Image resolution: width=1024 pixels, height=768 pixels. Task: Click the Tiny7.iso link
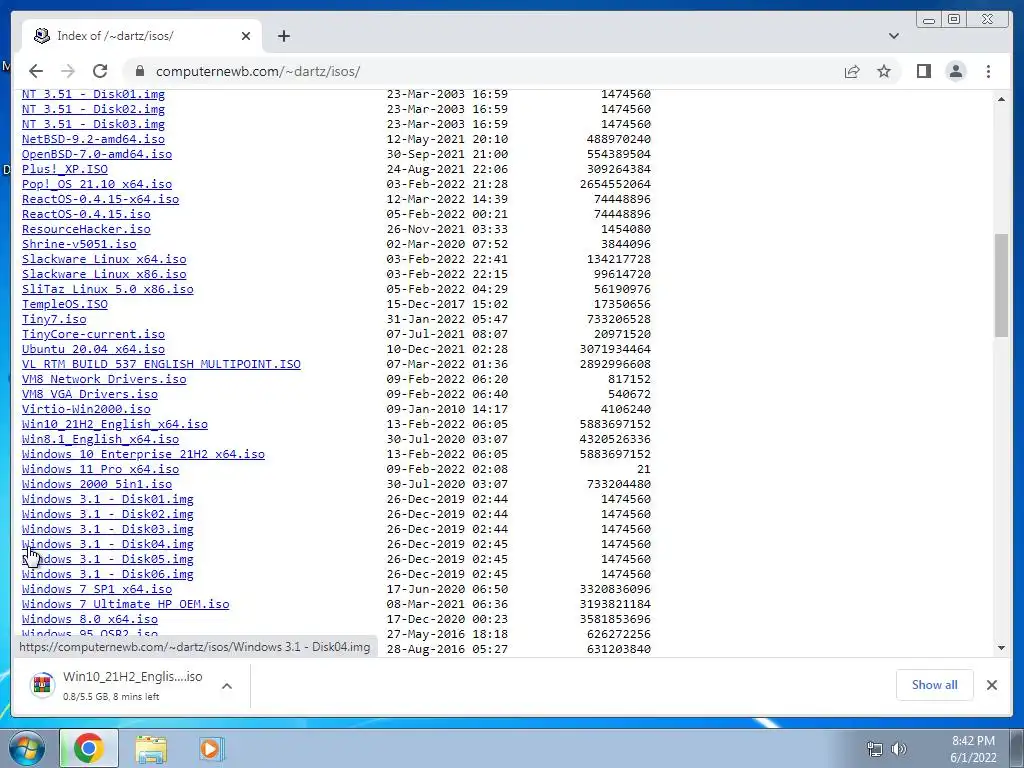pyautogui.click(x=54, y=319)
